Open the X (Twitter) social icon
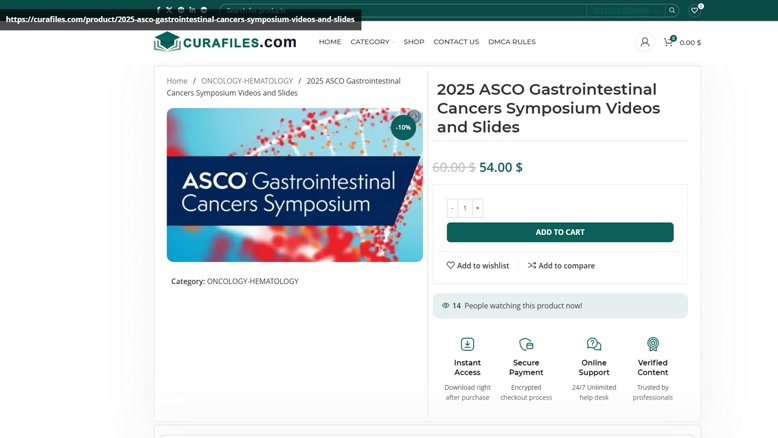The height and width of the screenshot is (438, 778). point(169,10)
